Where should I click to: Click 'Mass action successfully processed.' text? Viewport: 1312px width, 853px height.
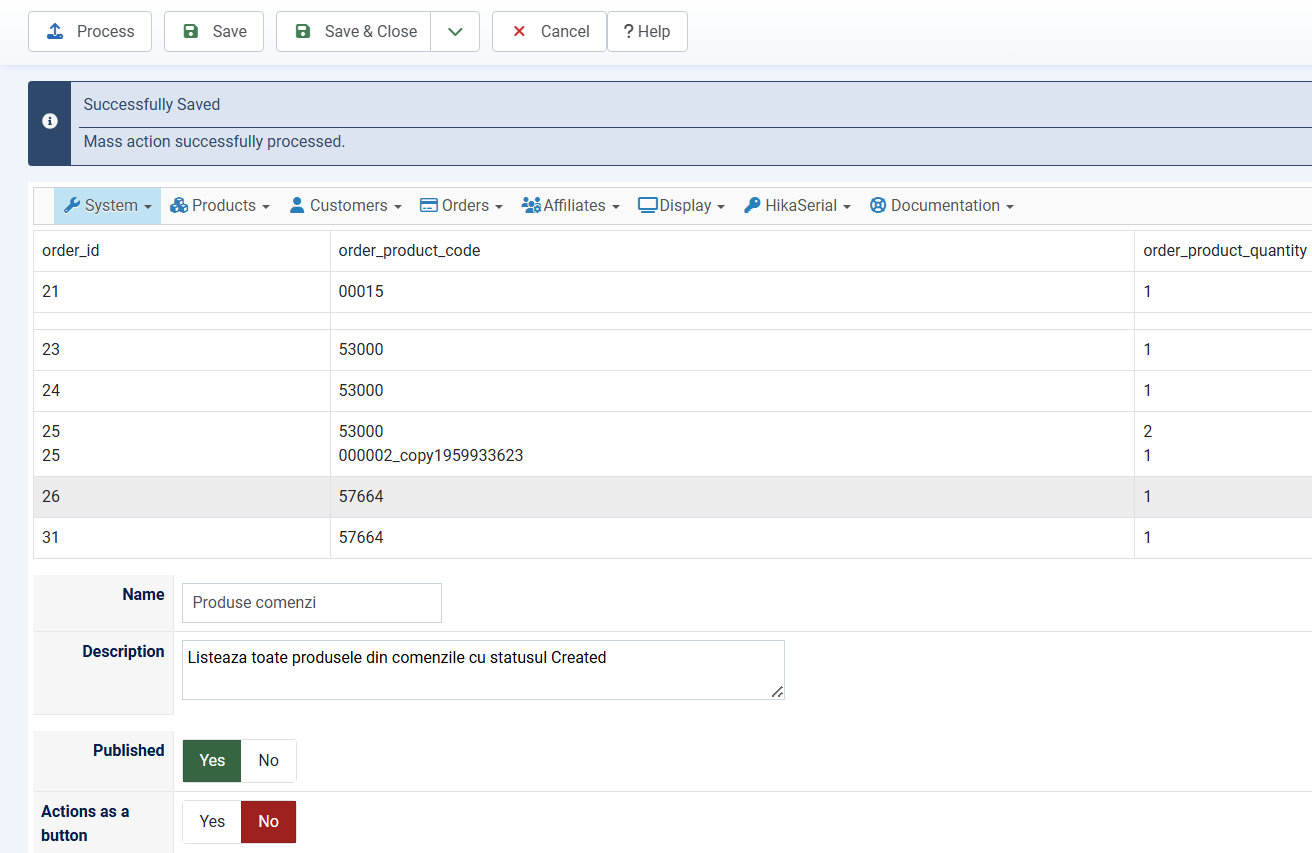[214, 142]
